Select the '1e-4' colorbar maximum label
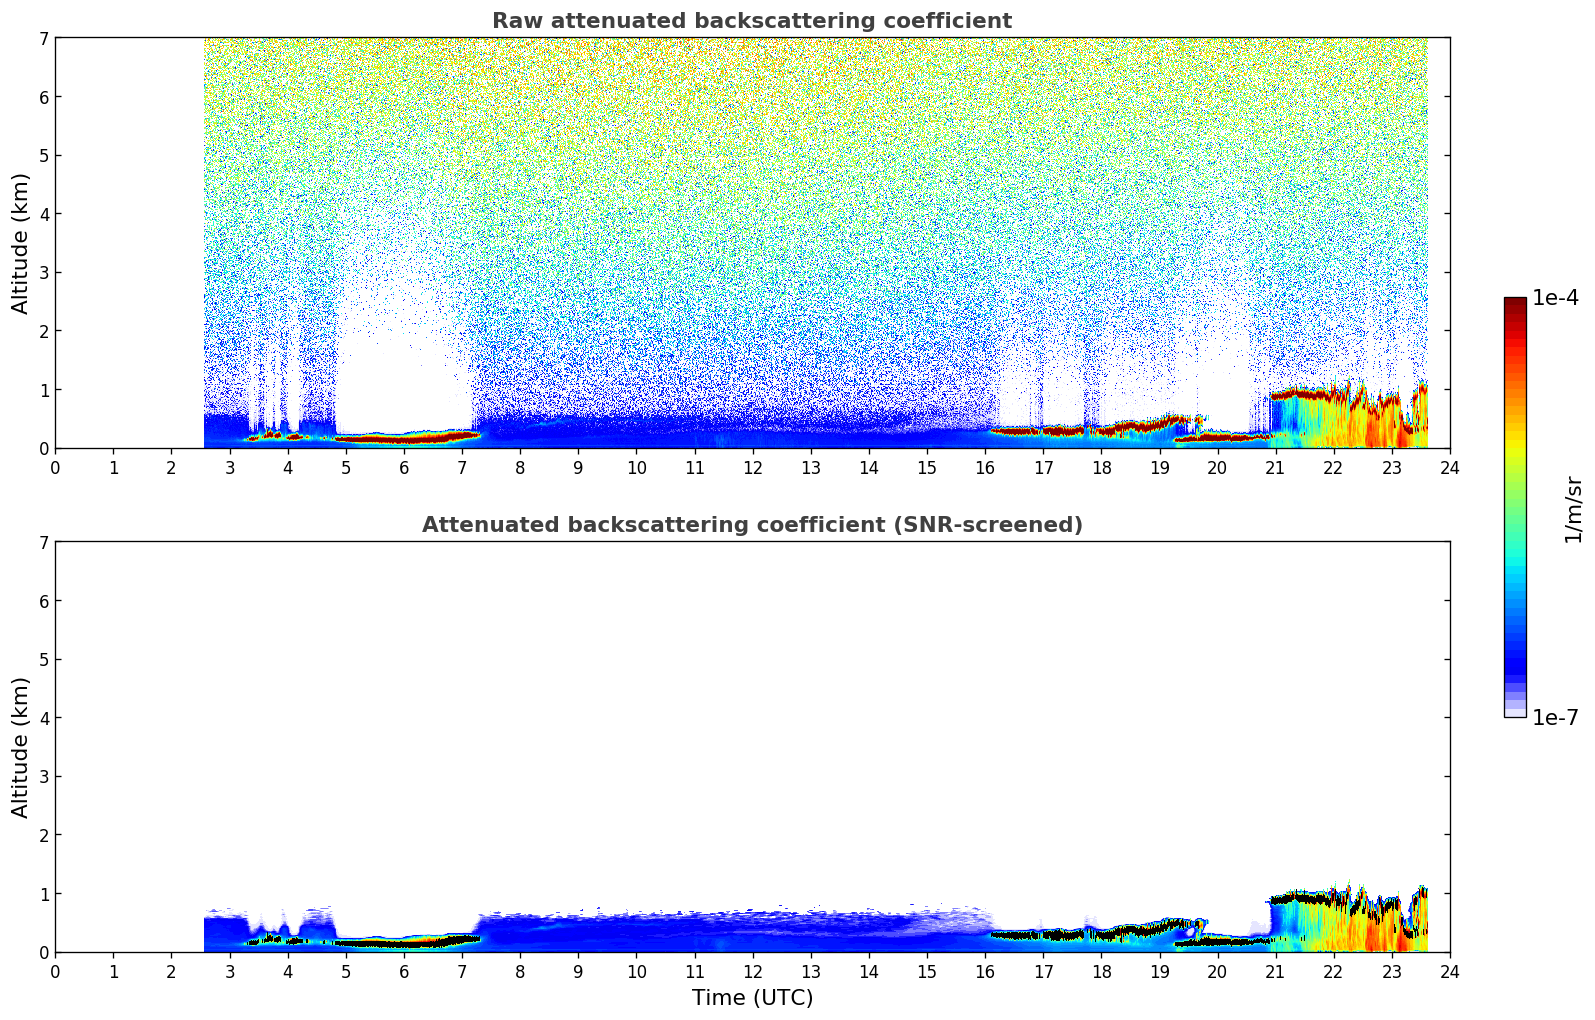This screenshot has height=1020, width=1595. pos(1556,298)
